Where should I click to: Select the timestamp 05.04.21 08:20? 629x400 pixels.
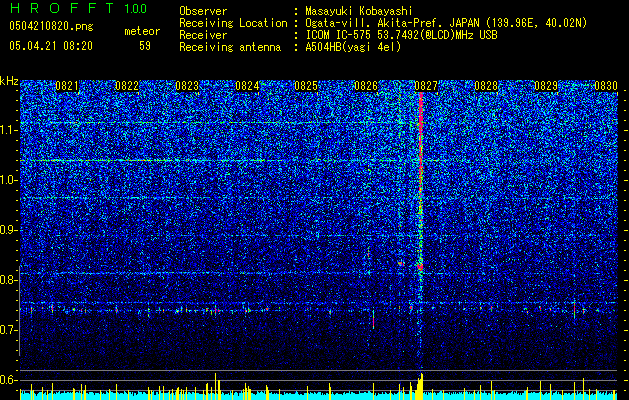tap(51, 46)
